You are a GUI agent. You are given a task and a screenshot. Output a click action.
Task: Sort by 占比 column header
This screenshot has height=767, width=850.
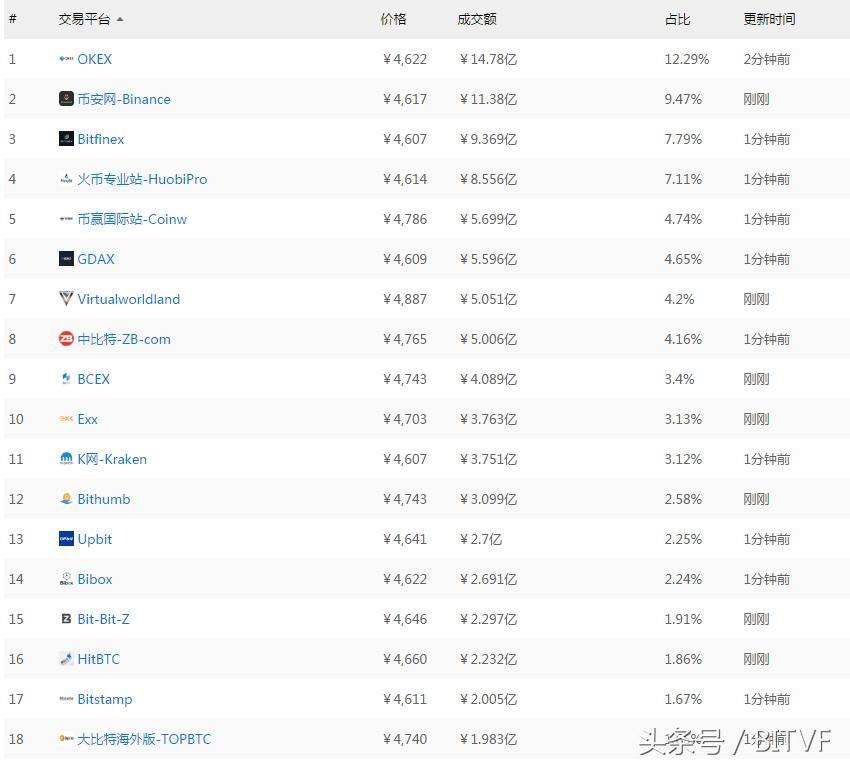(x=678, y=20)
